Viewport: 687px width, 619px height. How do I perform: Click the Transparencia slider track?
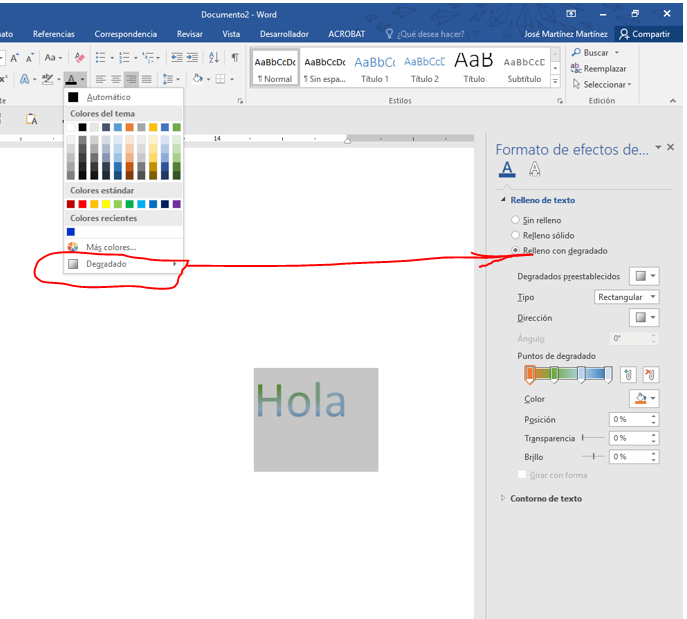point(593,438)
